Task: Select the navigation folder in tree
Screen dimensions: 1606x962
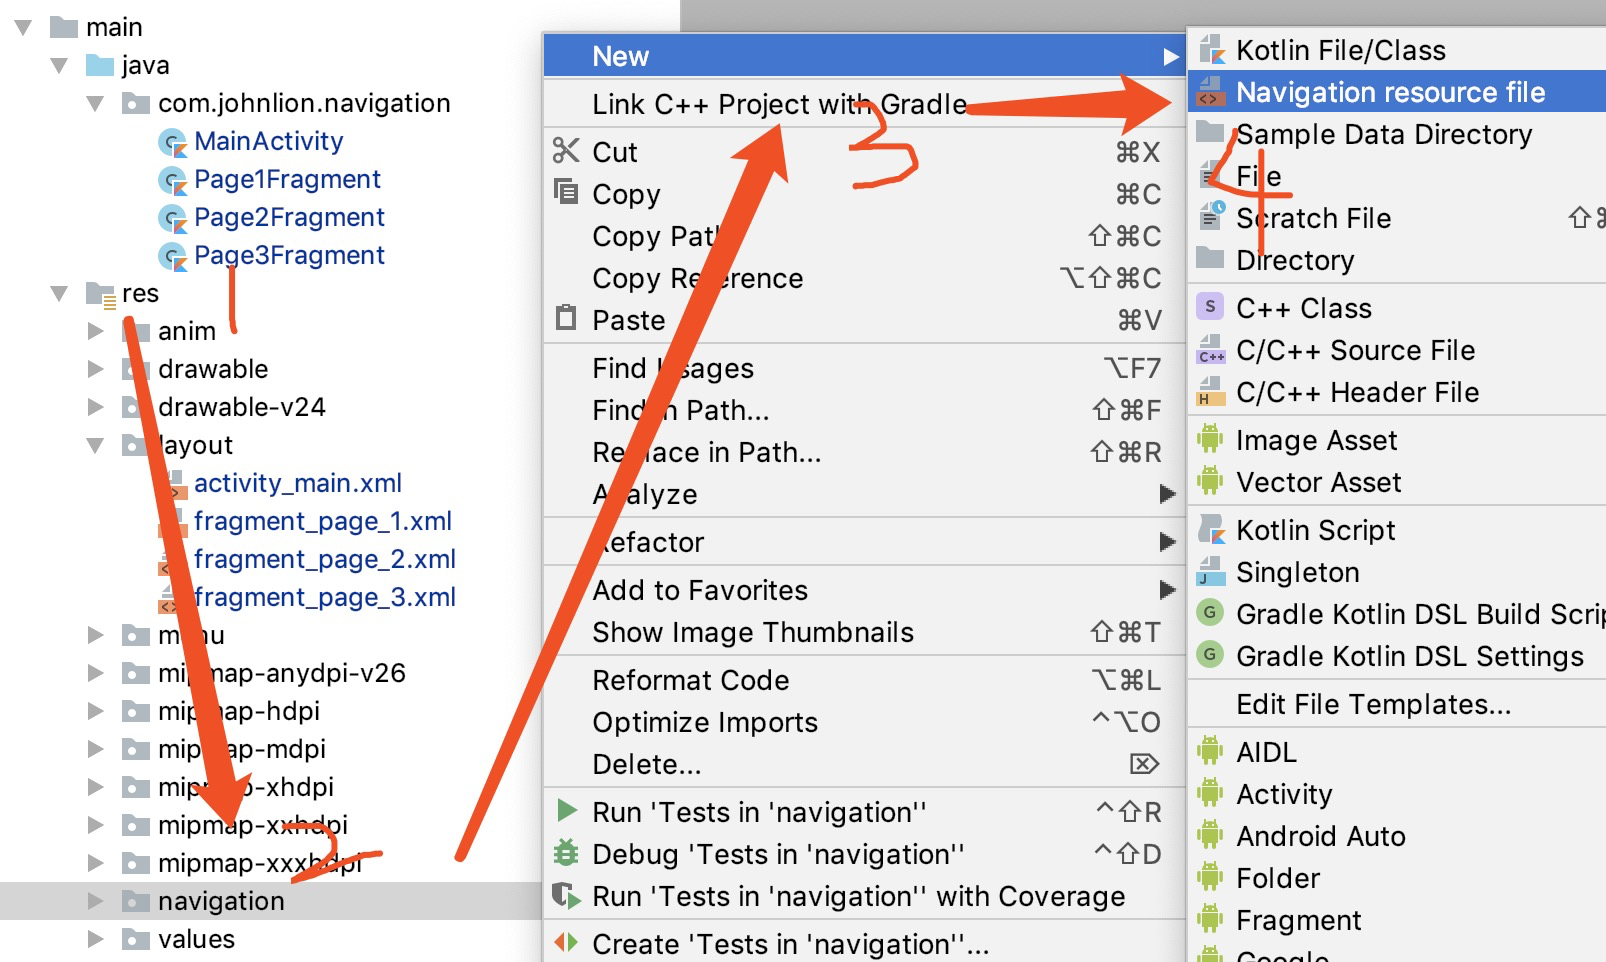Action: (x=221, y=901)
